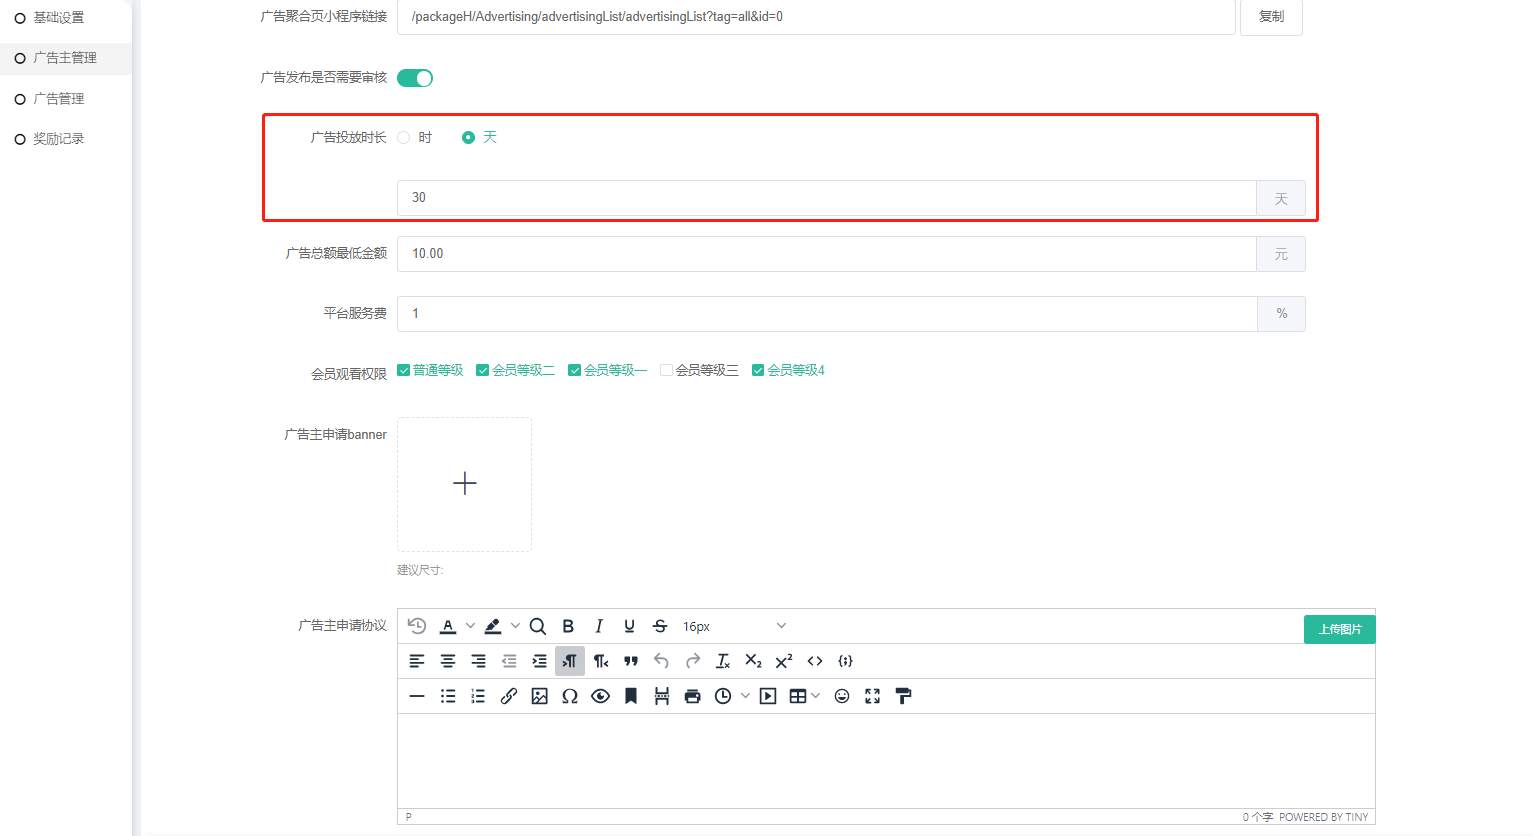Click the 上传图片 button
This screenshot has width=1533, height=836.
tap(1339, 629)
